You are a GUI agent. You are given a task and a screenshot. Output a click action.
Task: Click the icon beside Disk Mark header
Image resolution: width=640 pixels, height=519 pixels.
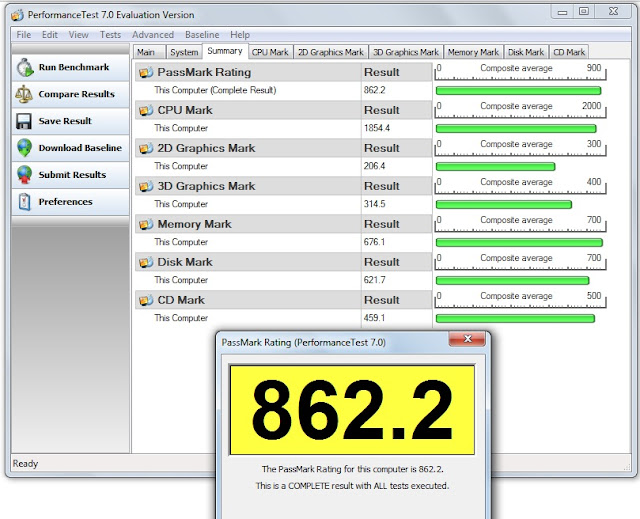tap(146, 262)
